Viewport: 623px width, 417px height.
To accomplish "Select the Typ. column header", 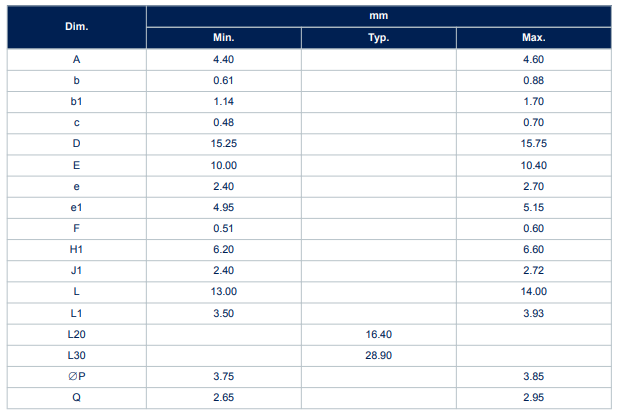I will coord(378,38).
